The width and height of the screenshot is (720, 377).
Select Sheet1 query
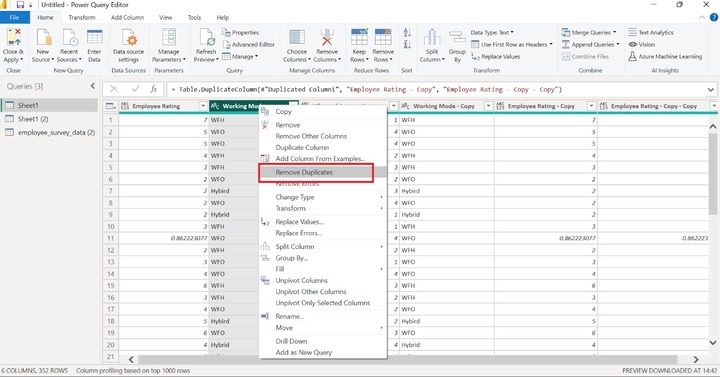[x=49, y=105]
